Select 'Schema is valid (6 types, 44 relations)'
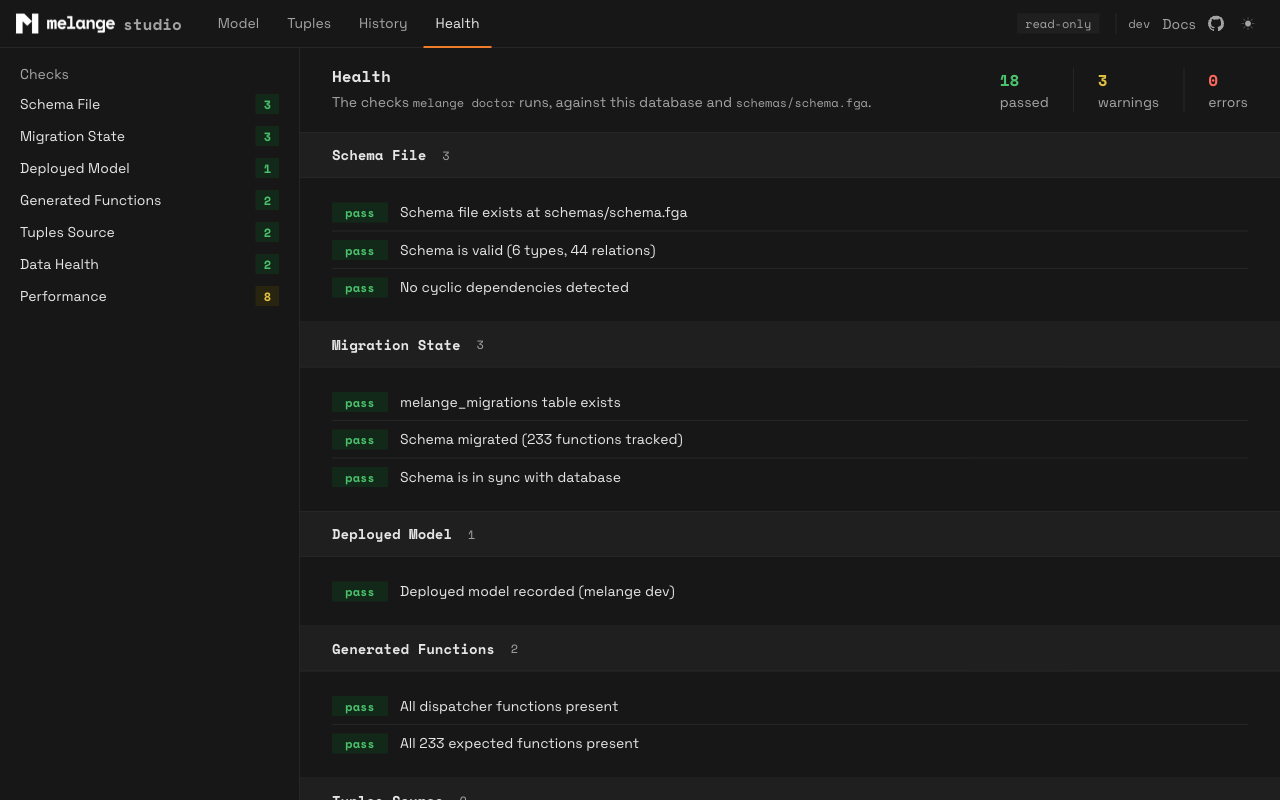Image resolution: width=1280 pixels, height=800 pixels. [790, 250]
